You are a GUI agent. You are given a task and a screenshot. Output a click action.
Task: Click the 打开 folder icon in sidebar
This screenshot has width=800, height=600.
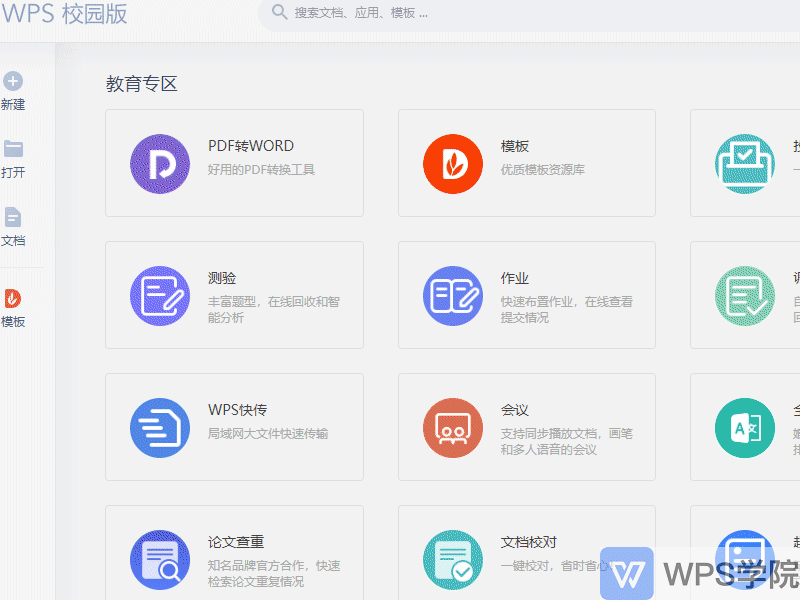pos(12,148)
